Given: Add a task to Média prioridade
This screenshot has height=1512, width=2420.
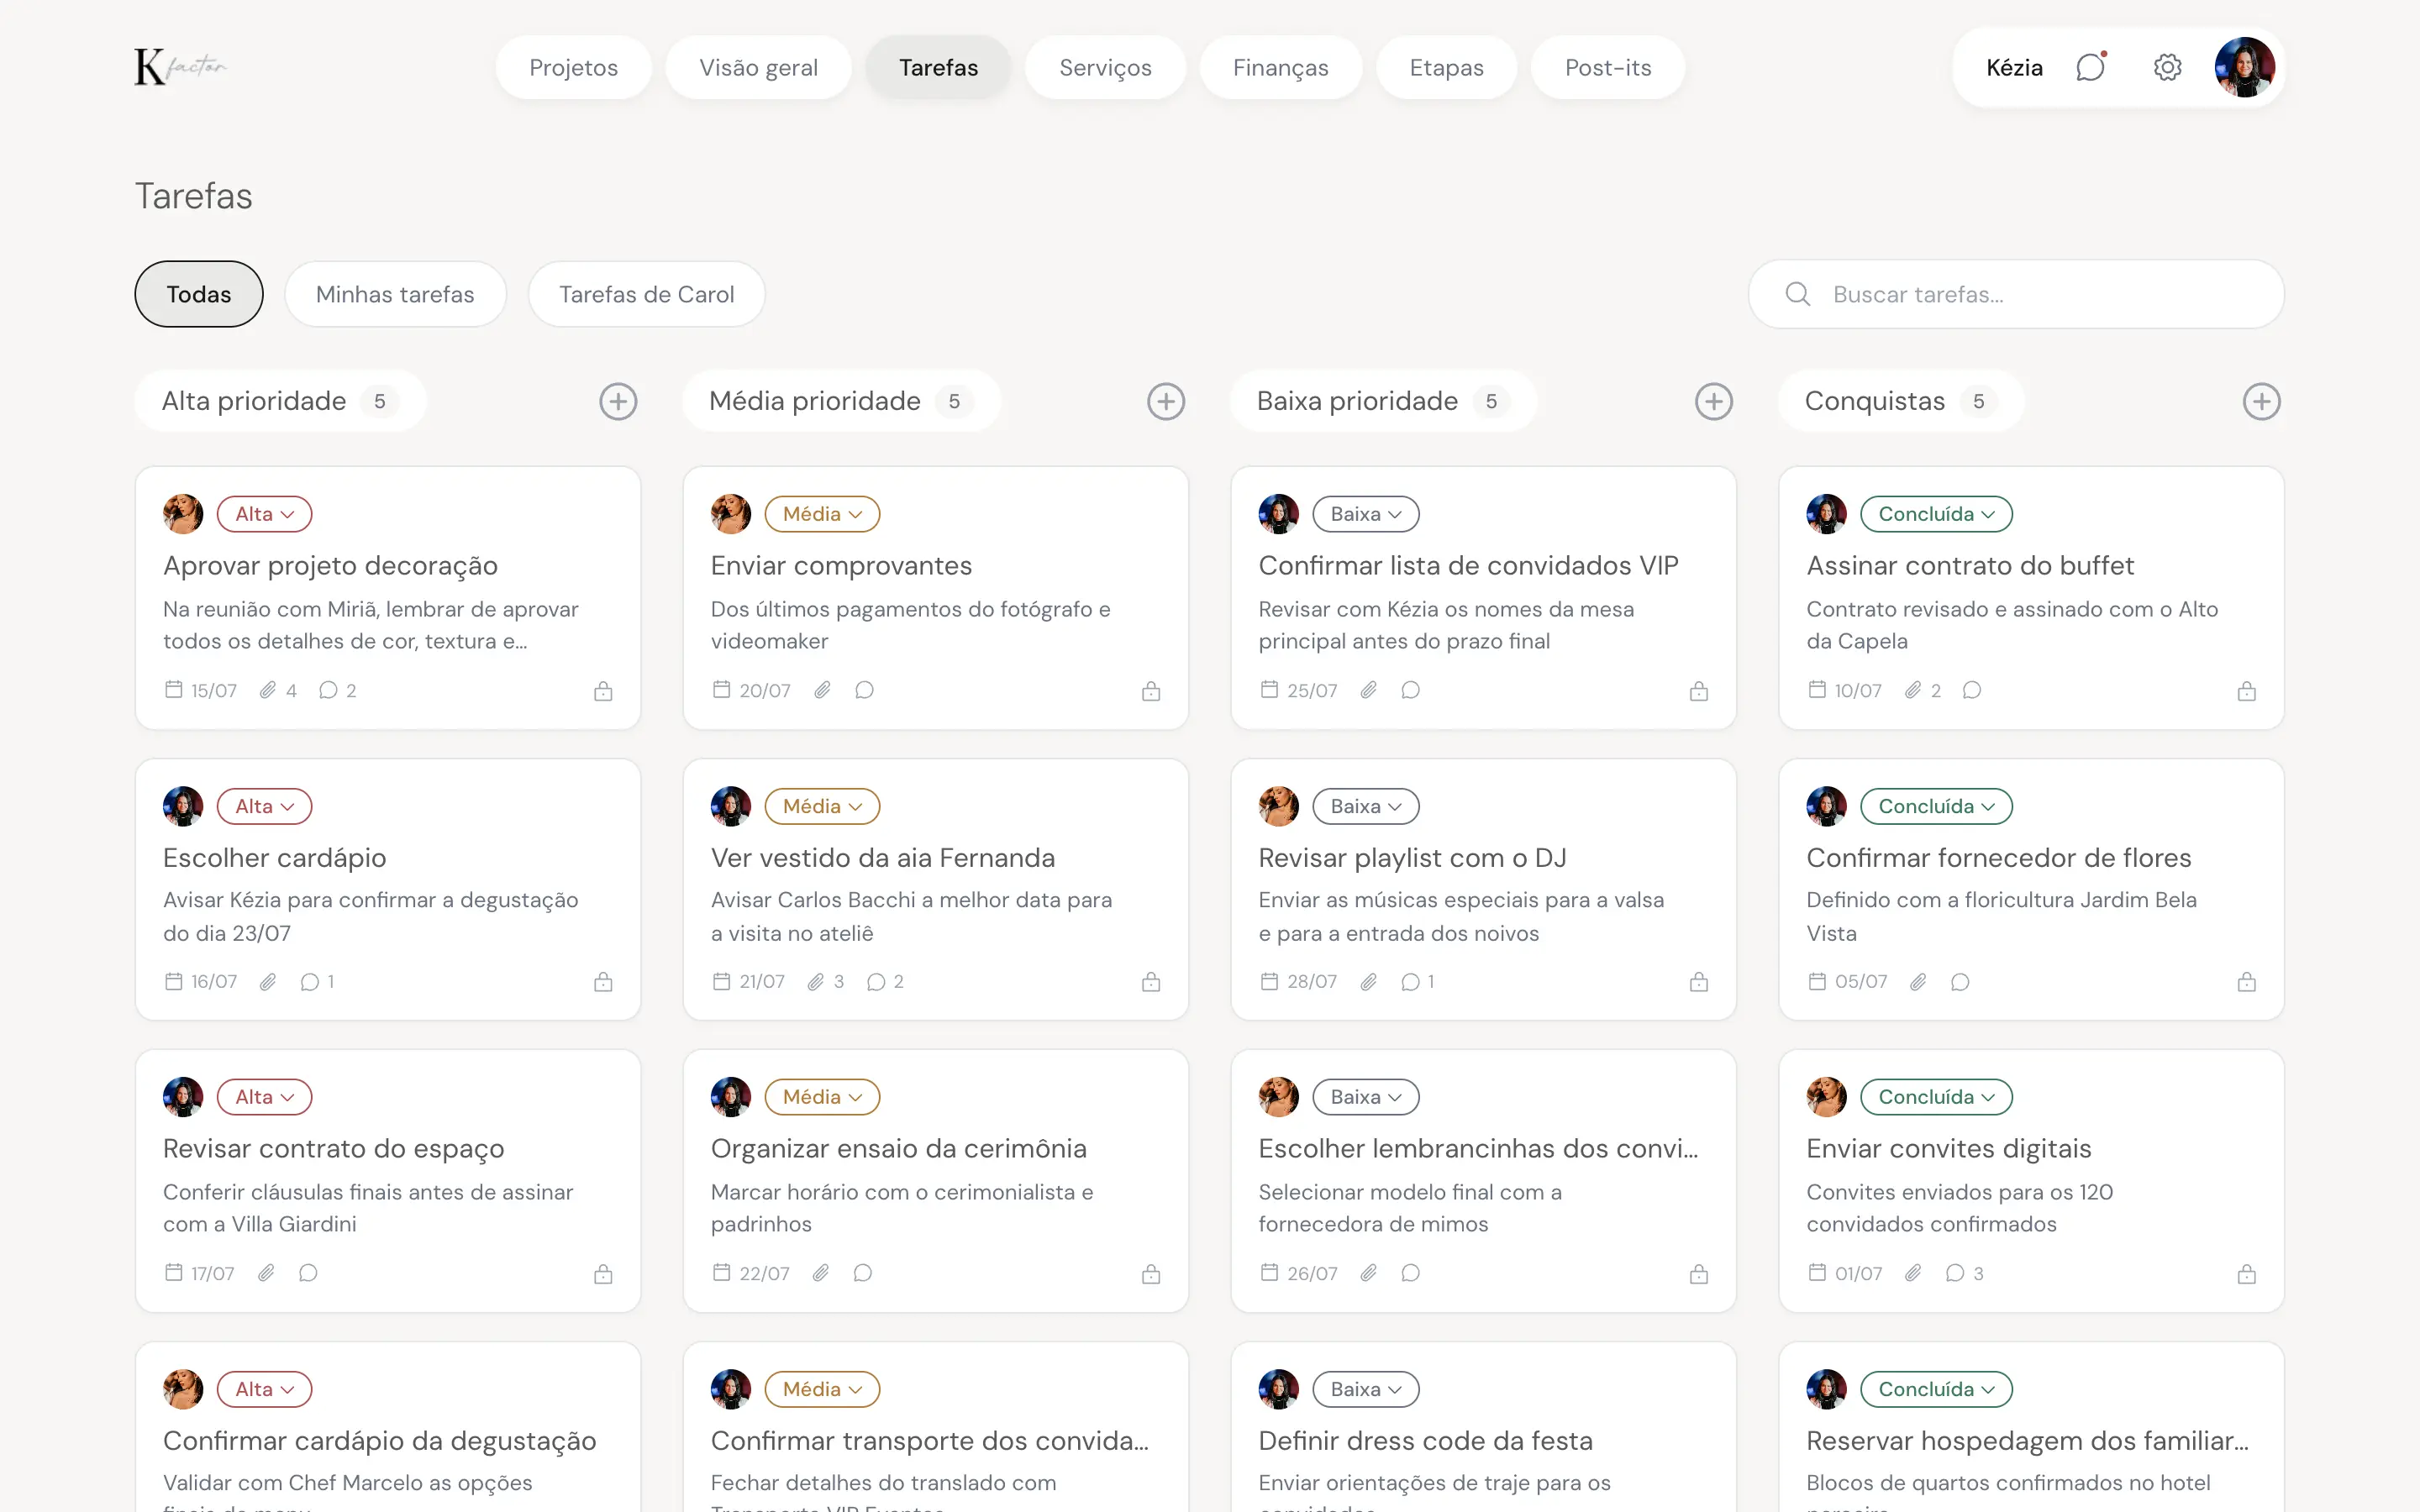Looking at the screenshot, I should 1166,401.
